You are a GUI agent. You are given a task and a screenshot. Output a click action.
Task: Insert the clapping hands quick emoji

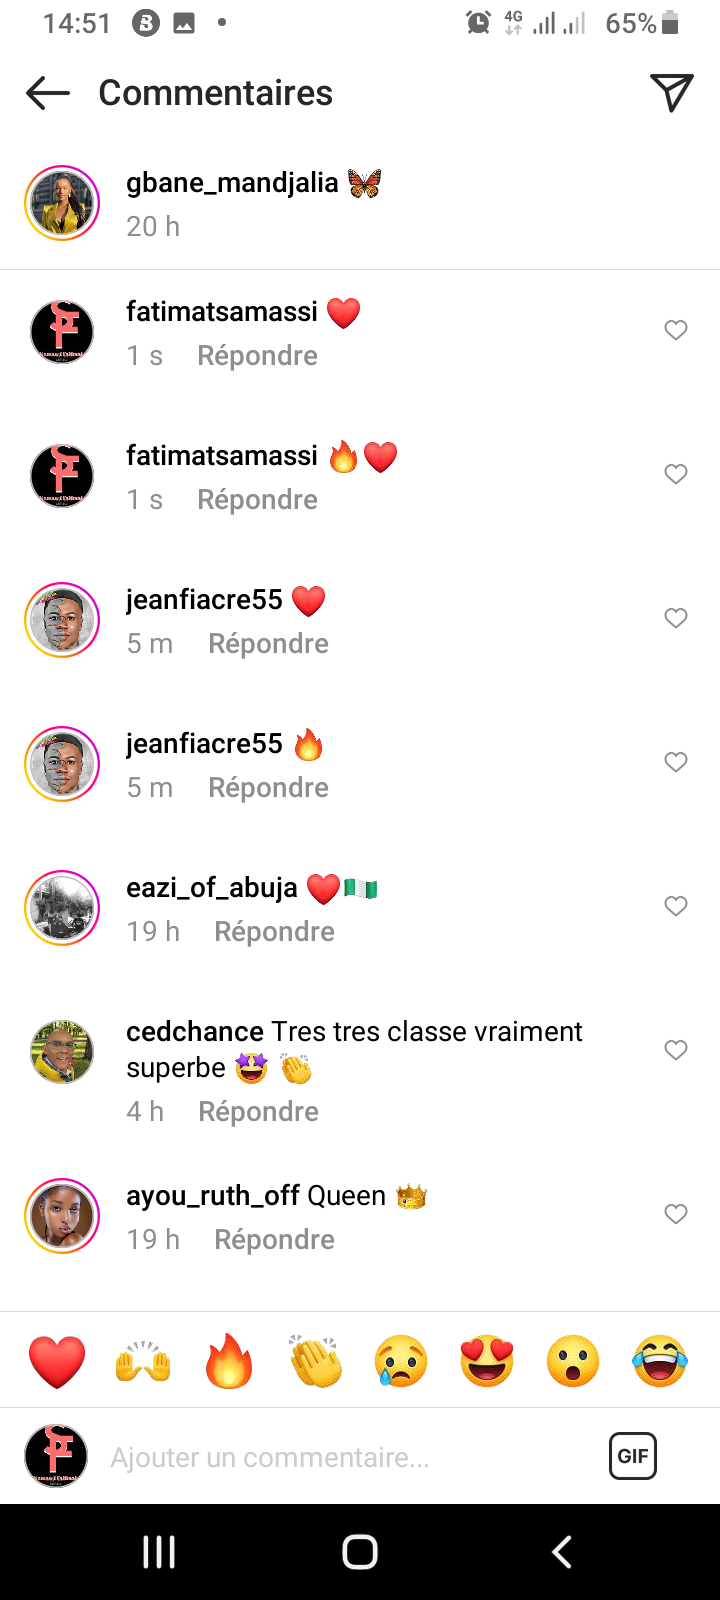[x=315, y=1361]
